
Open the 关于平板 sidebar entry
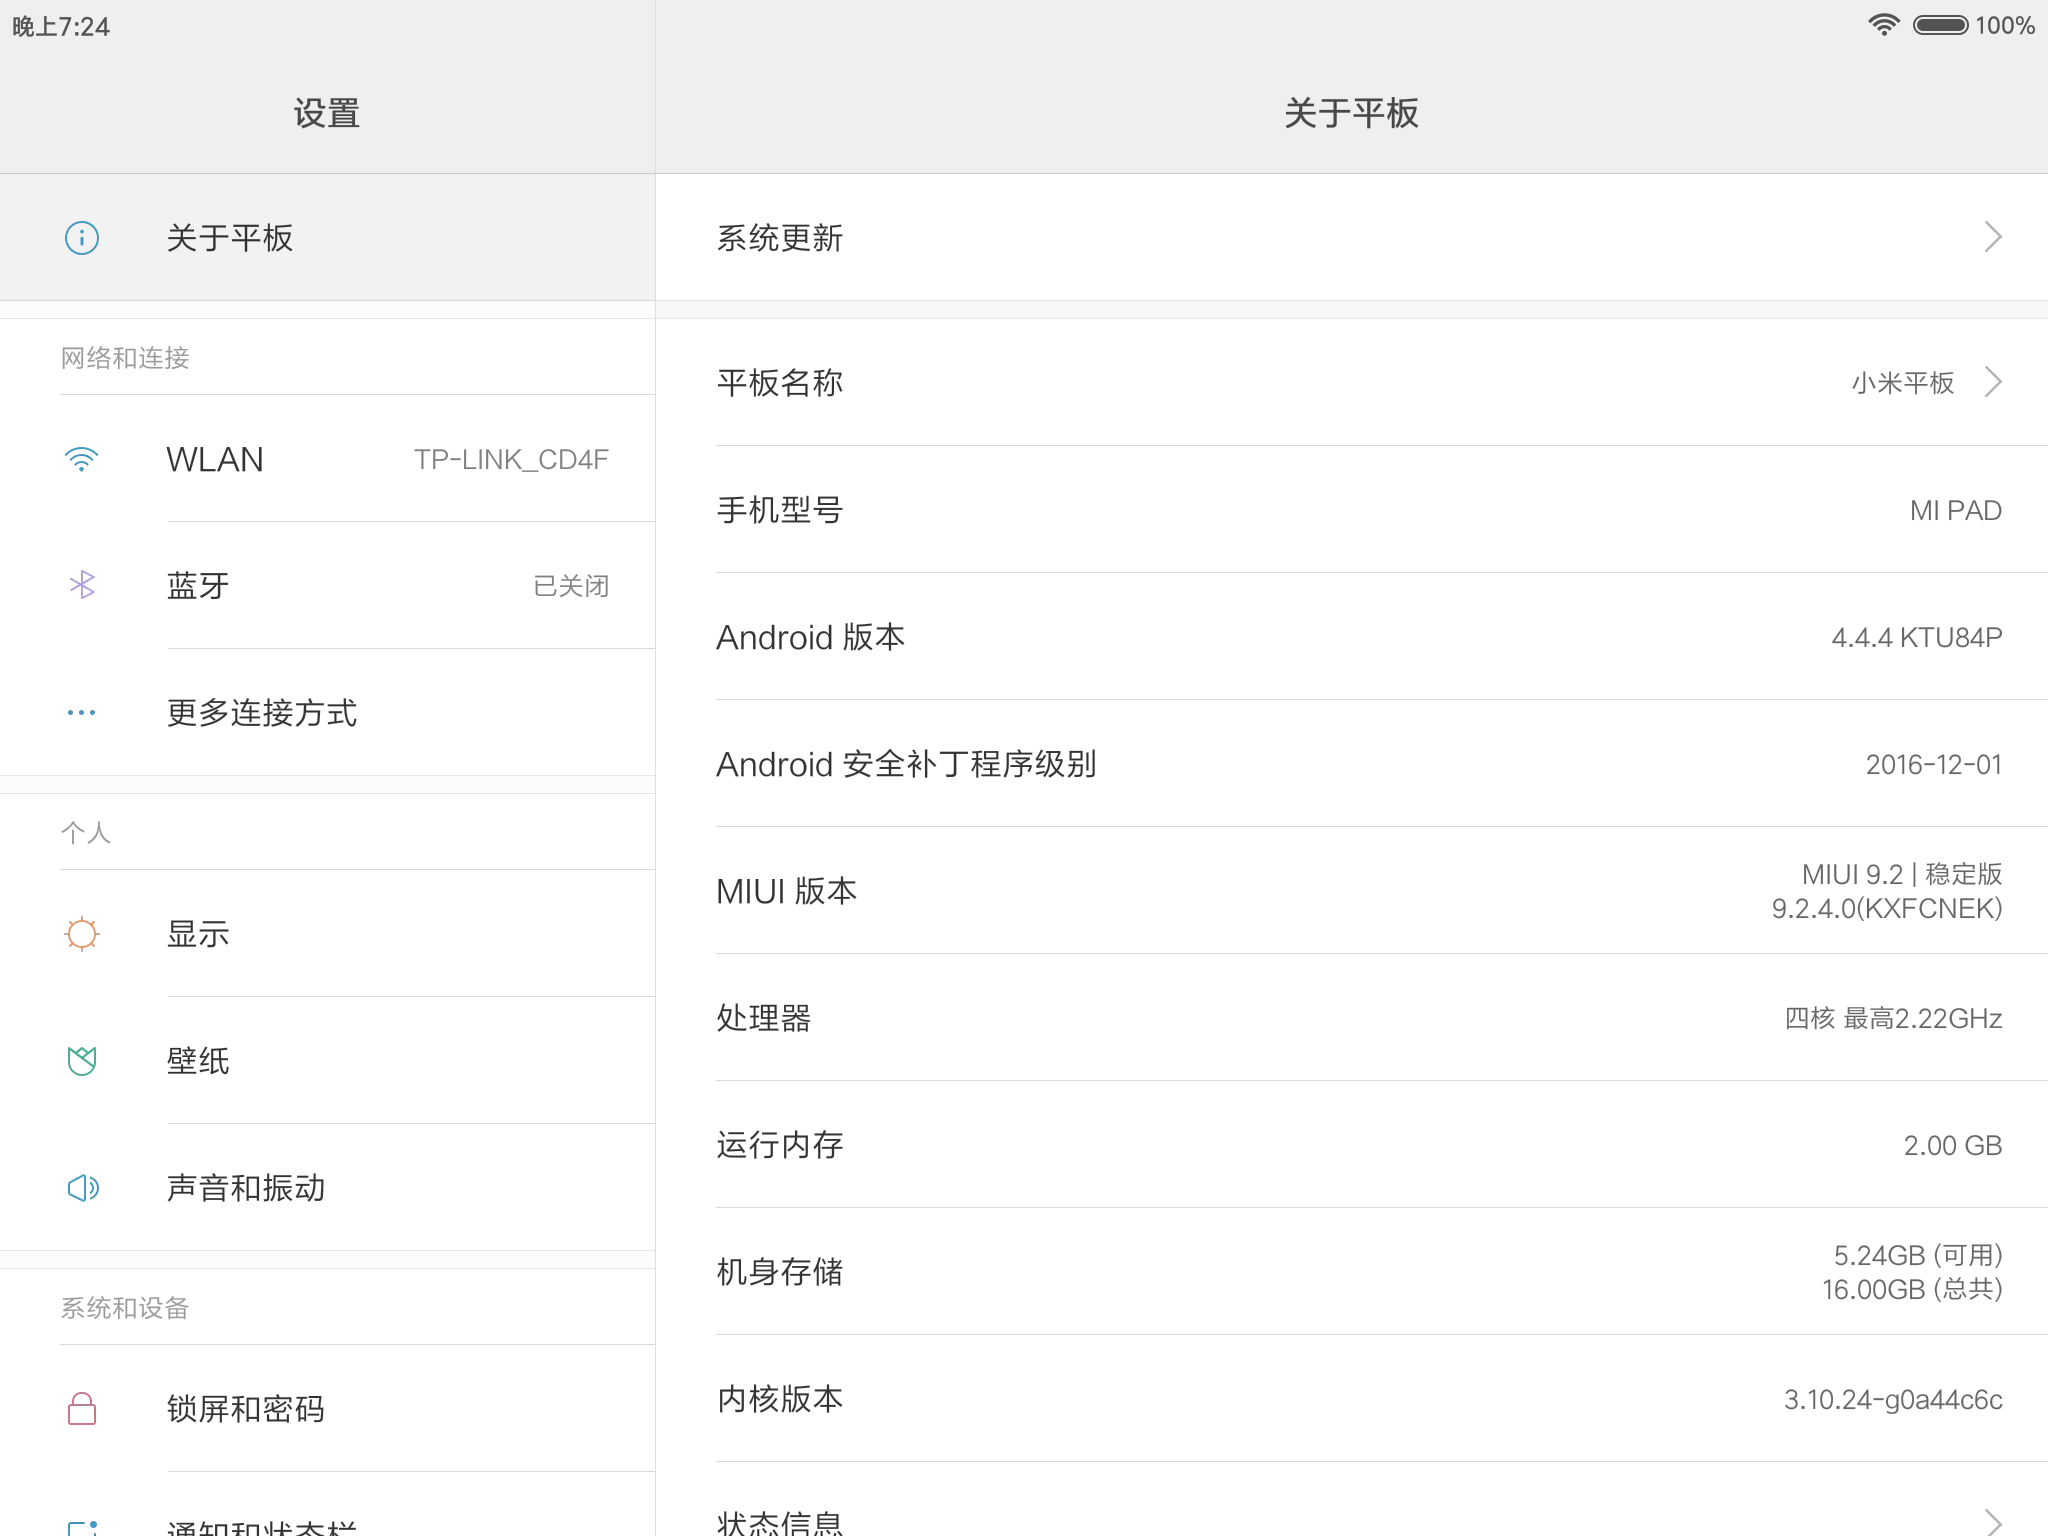pos(328,238)
